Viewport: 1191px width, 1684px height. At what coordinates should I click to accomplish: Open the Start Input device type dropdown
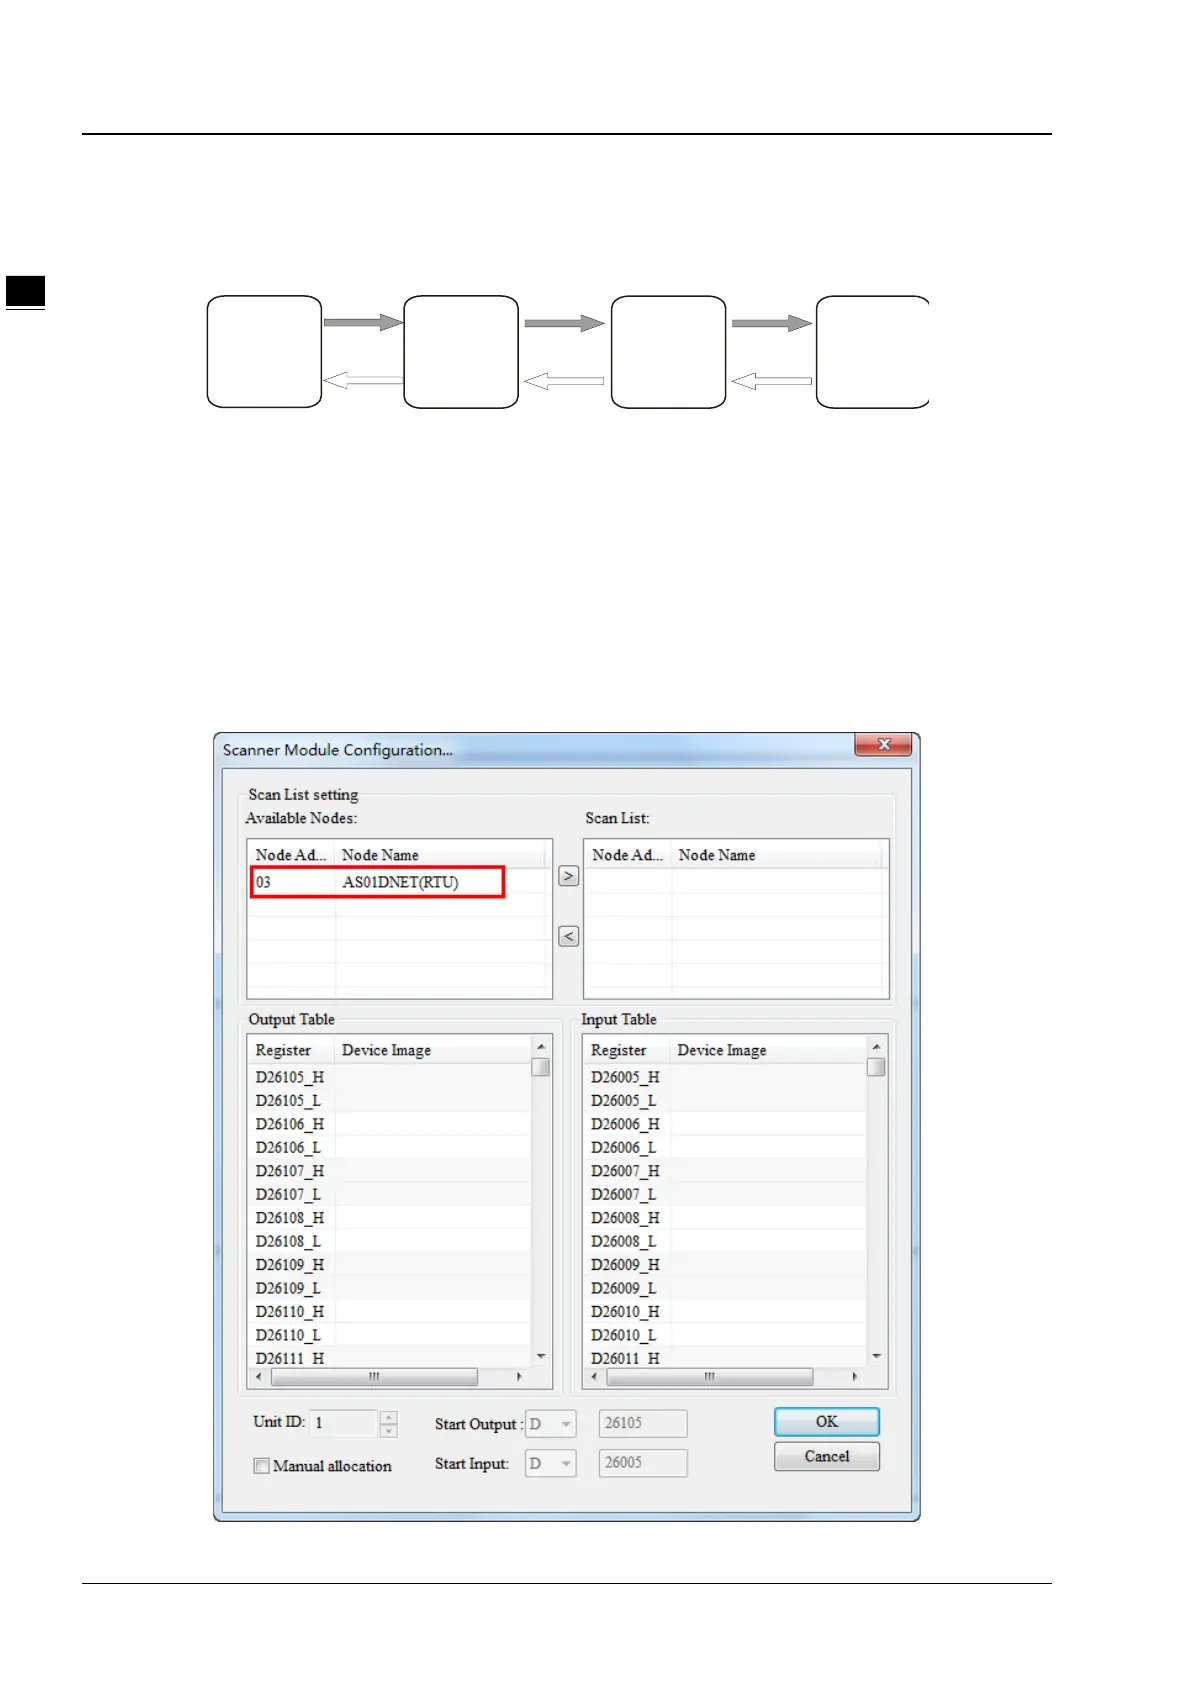(x=550, y=1463)
